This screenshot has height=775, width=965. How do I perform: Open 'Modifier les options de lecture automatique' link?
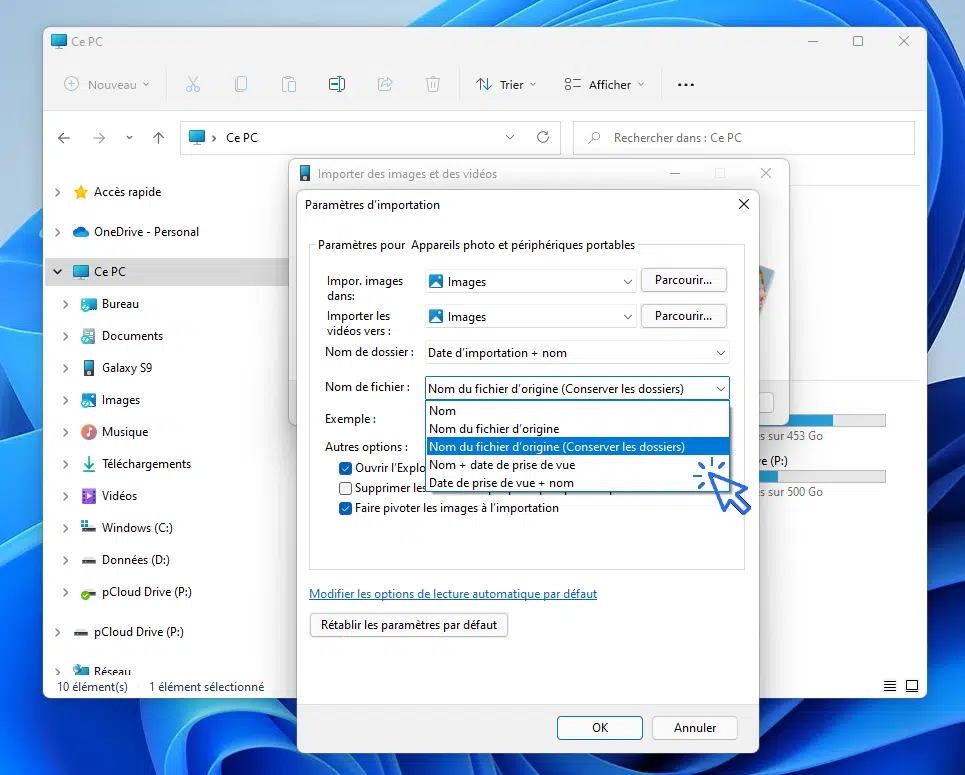click(x=453, y=594)
